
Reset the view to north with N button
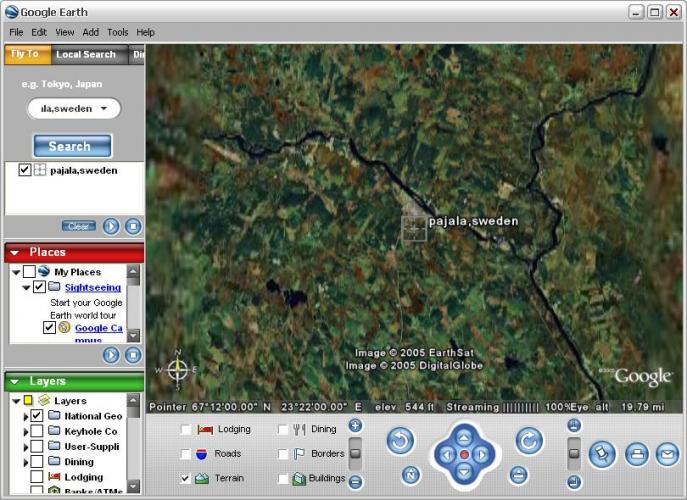point(411,475)
